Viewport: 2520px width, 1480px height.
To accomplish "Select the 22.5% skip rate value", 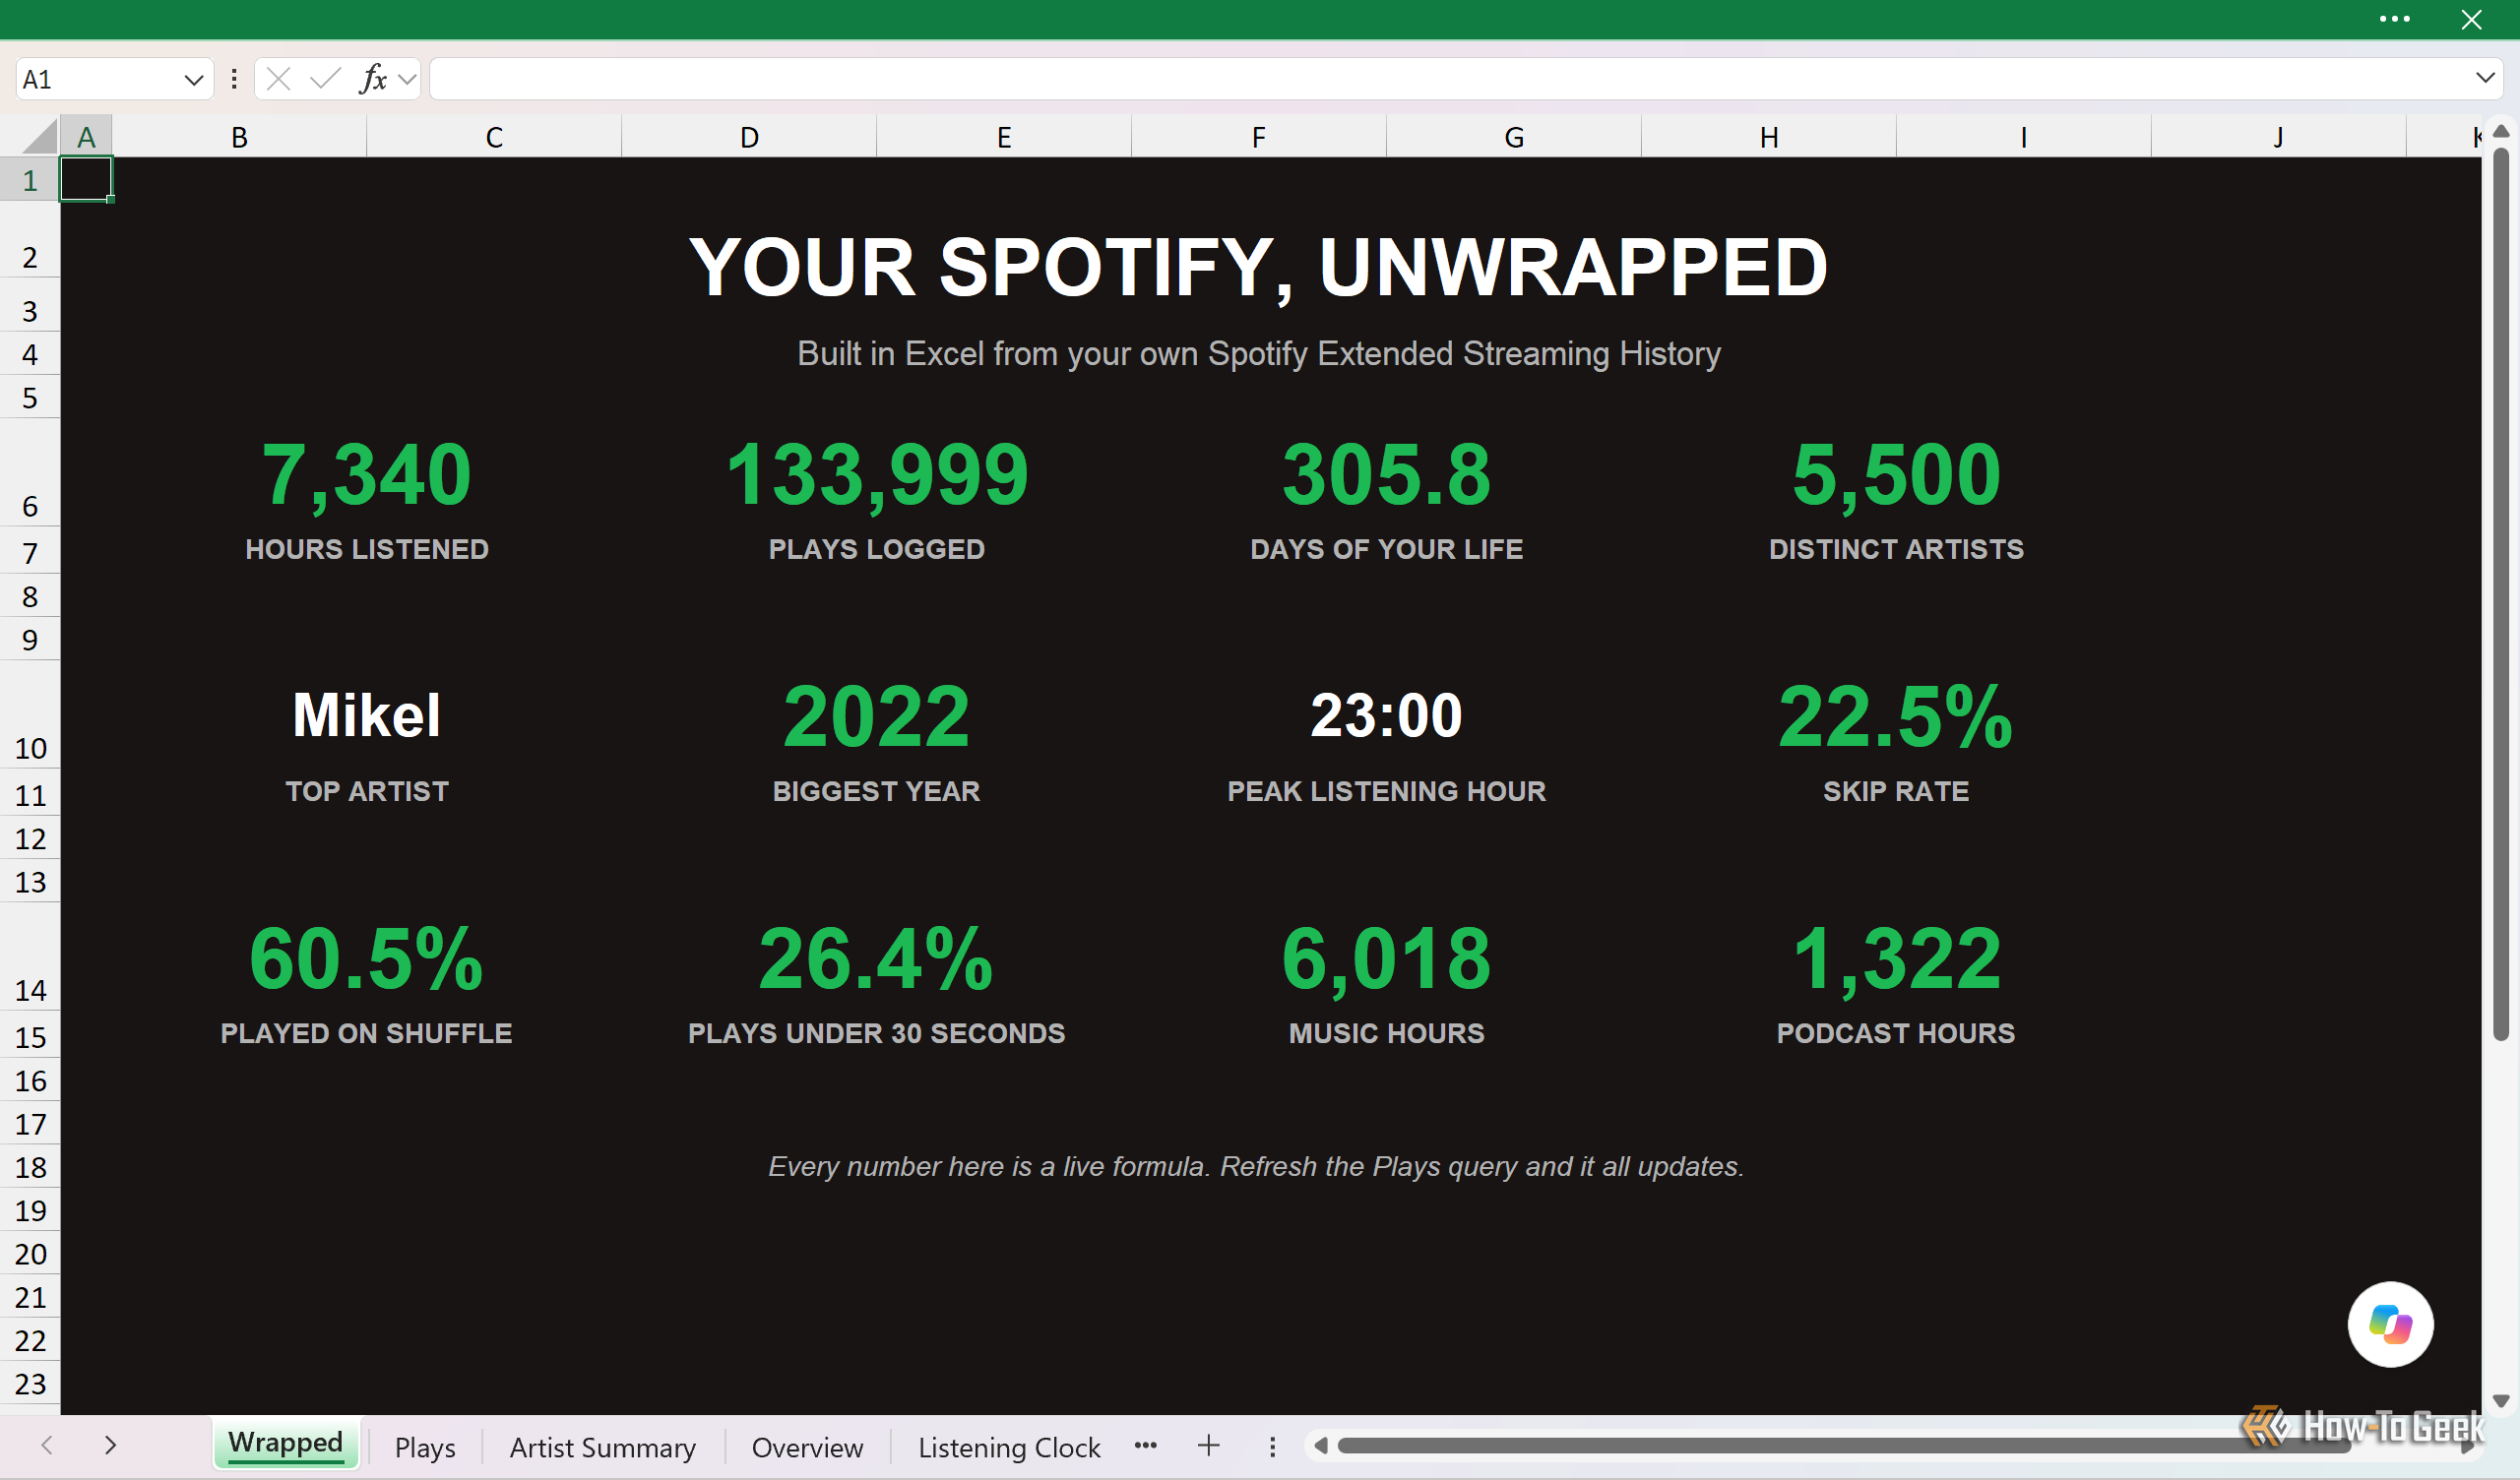I will pyautogui.click(x=1896, y=716).
